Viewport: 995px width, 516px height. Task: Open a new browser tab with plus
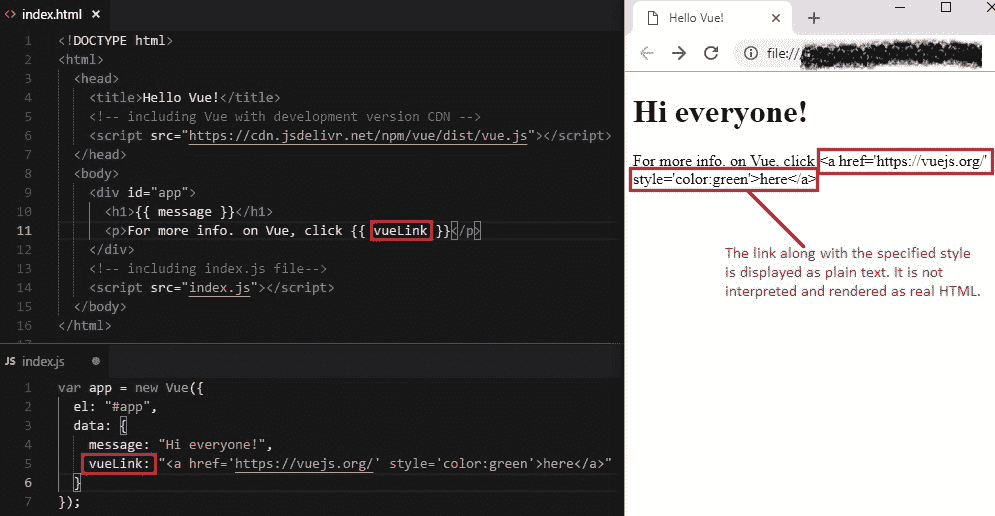coord(814,18)
